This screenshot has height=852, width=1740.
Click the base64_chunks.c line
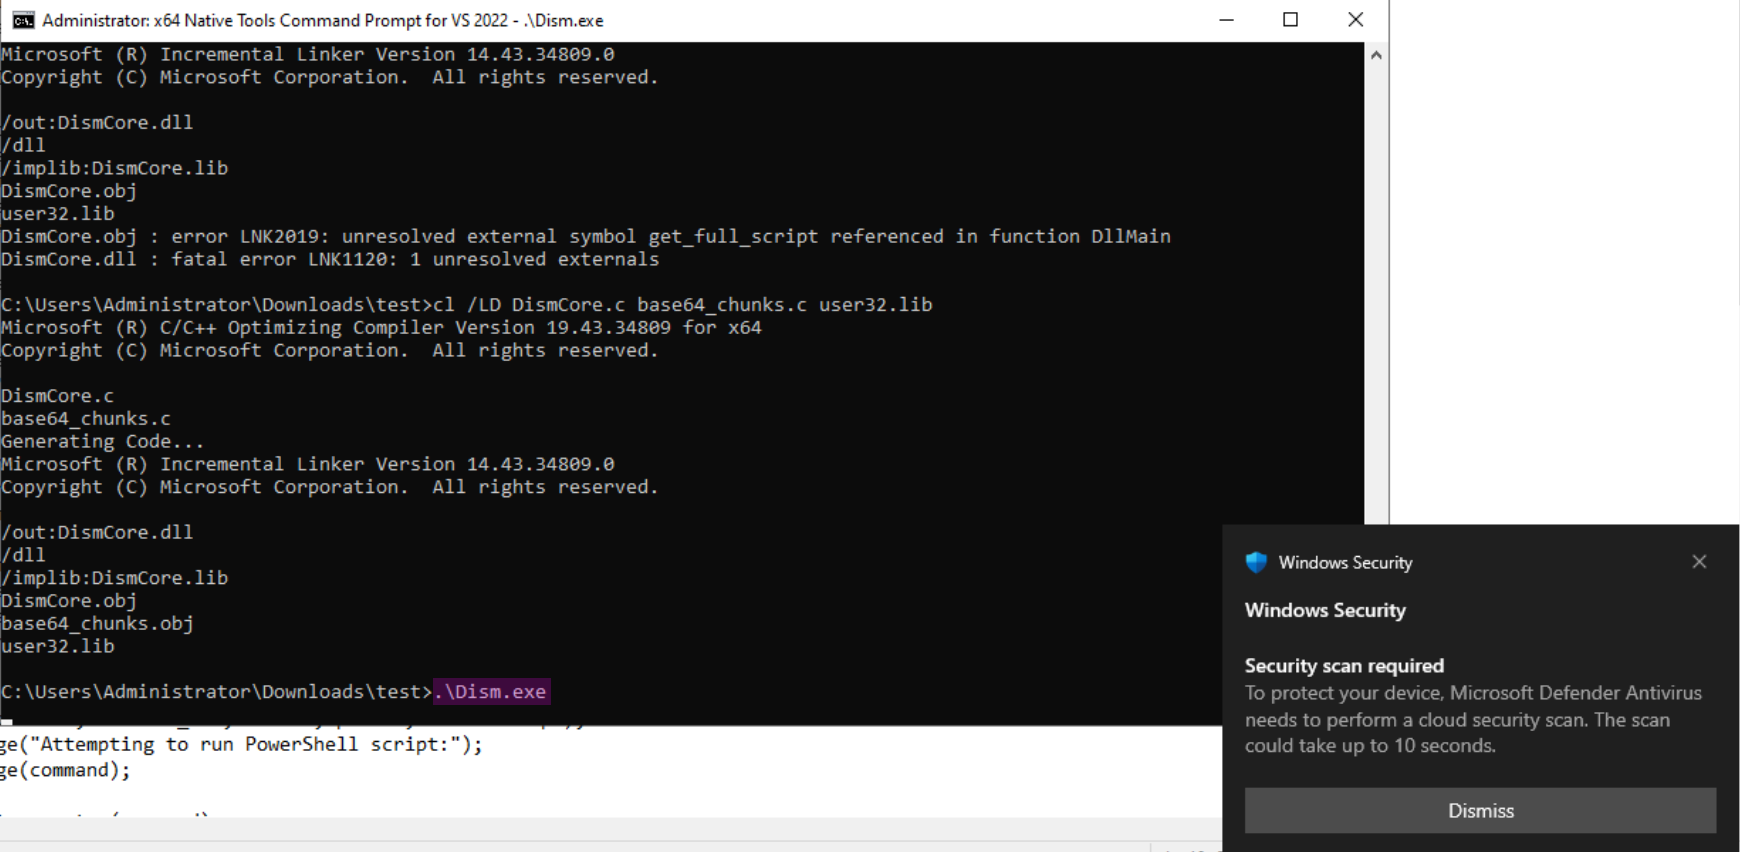[86, 419]
